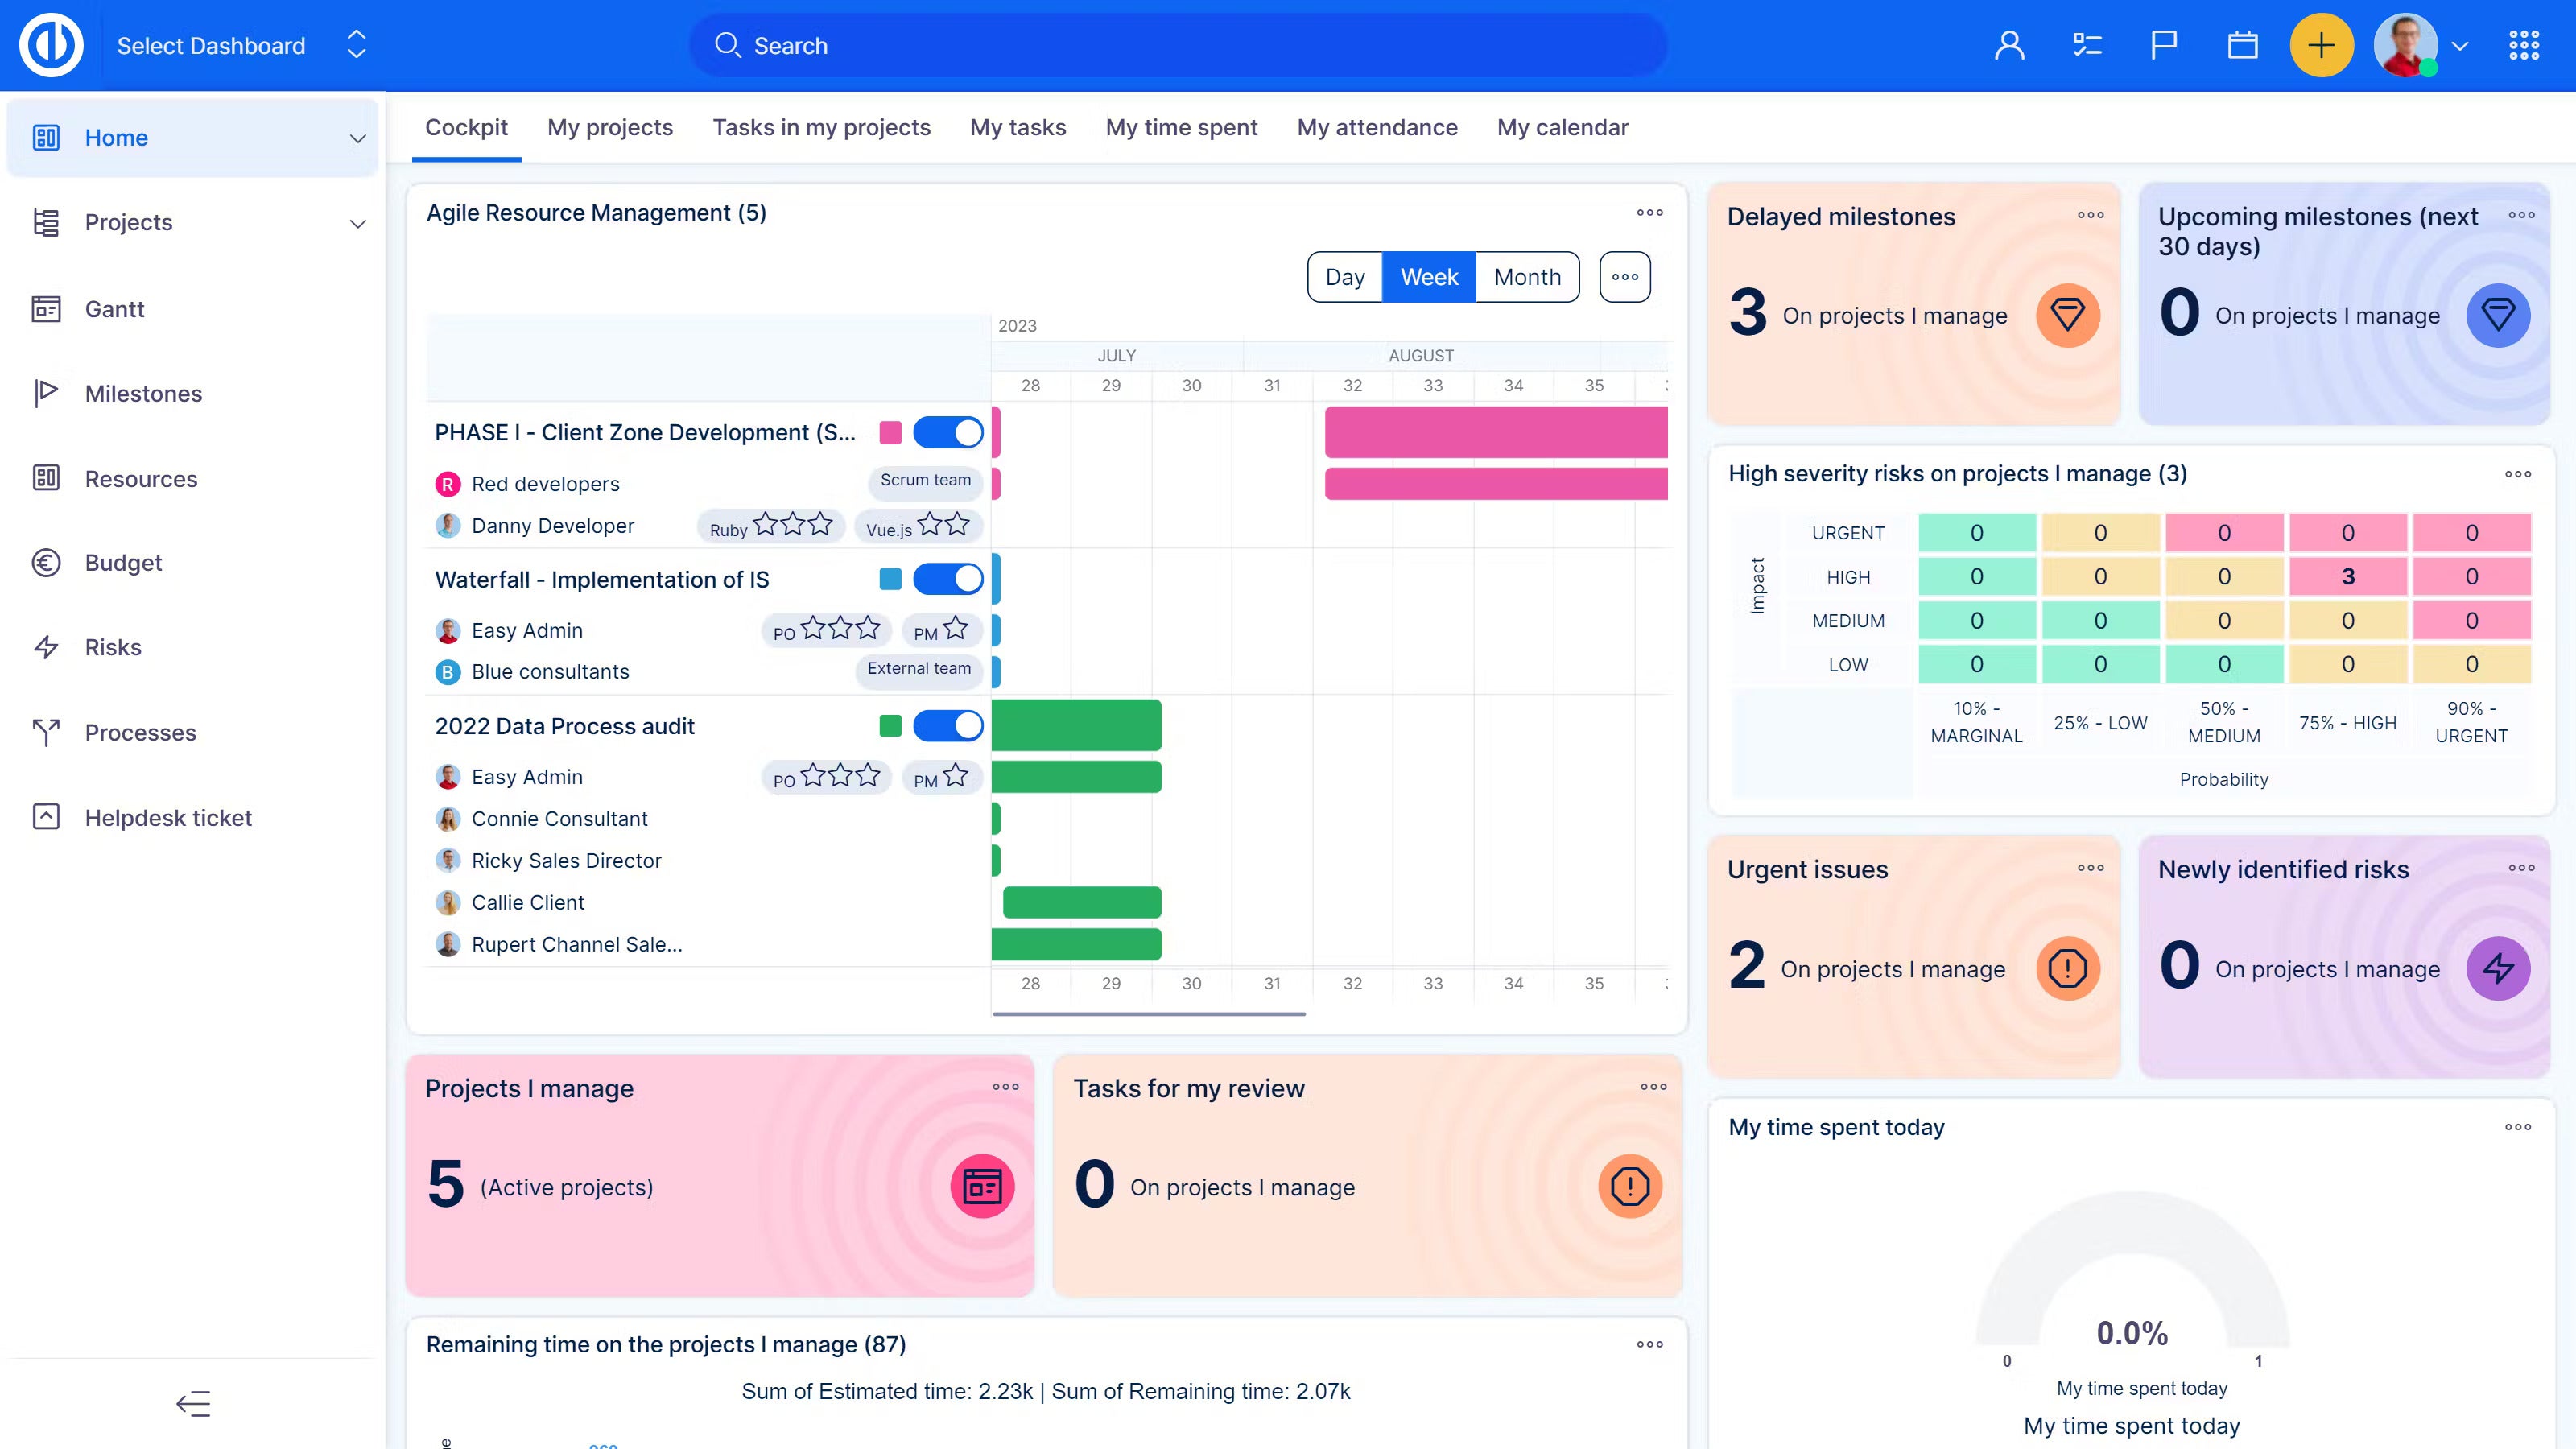Open the Processes sidebar item

[139, 732]
